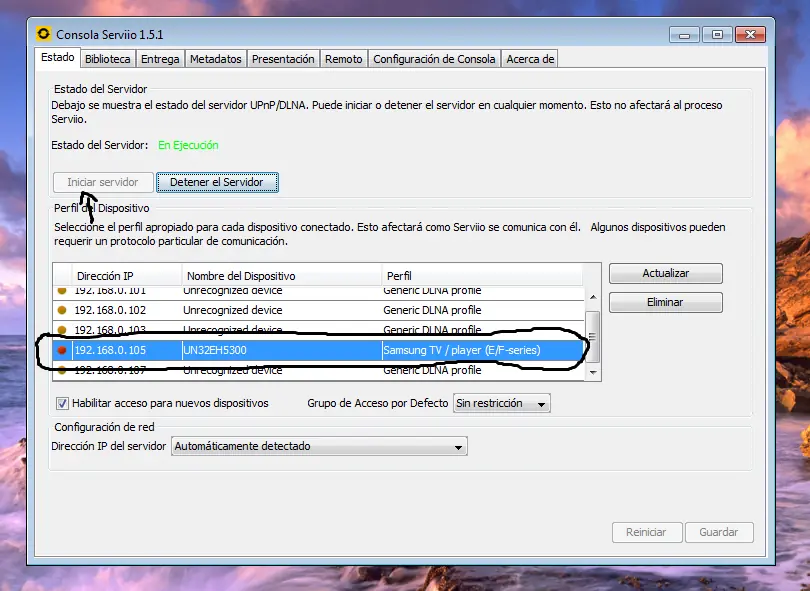Screen dimensions: 810x591
Task: Click the Eliminar button
Action: click(665, 302)
